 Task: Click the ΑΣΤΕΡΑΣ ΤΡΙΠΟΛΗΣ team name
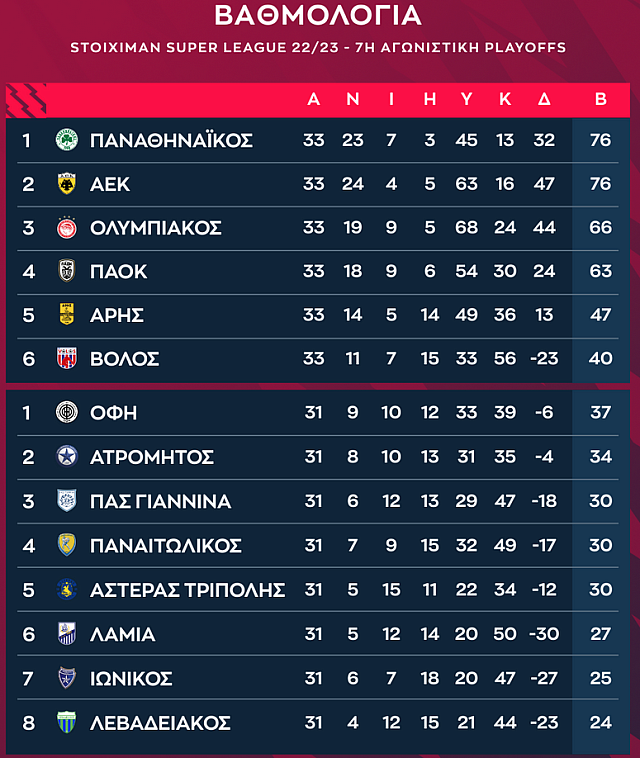(187, 590)
